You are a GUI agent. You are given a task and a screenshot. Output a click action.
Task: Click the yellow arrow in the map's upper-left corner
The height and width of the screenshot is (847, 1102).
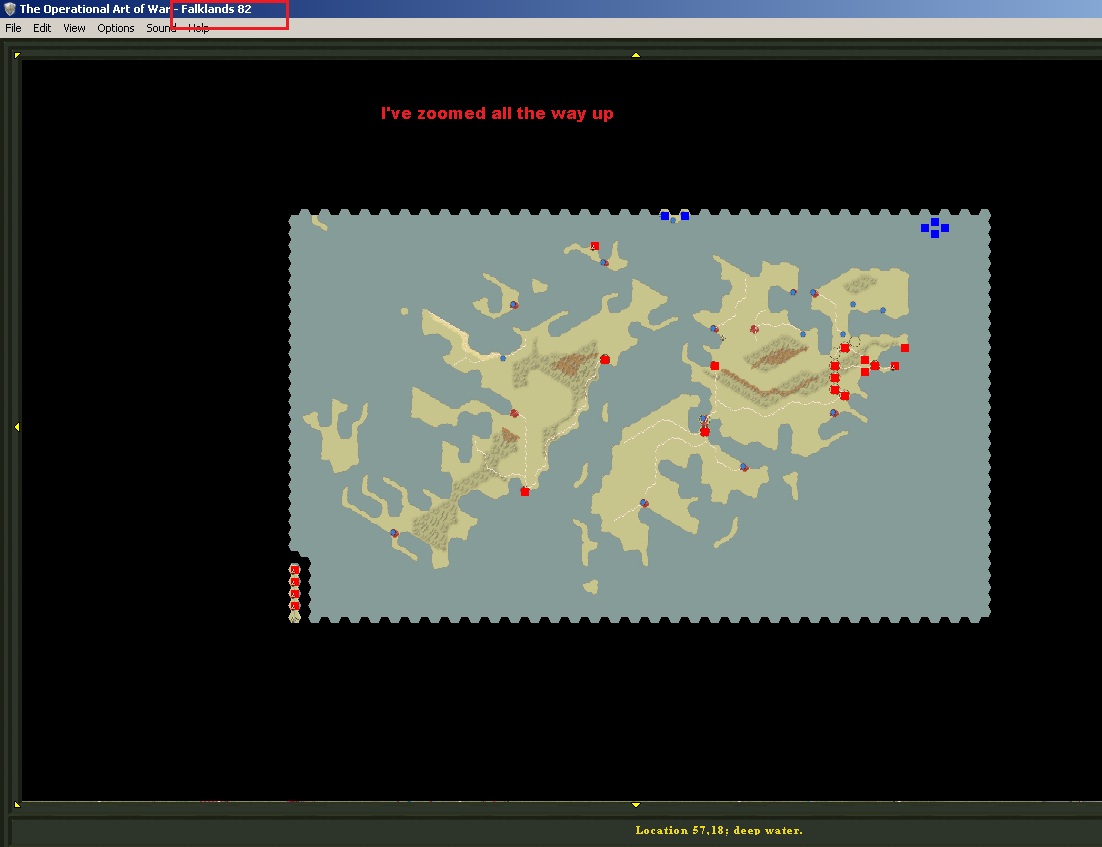(17, 55)
